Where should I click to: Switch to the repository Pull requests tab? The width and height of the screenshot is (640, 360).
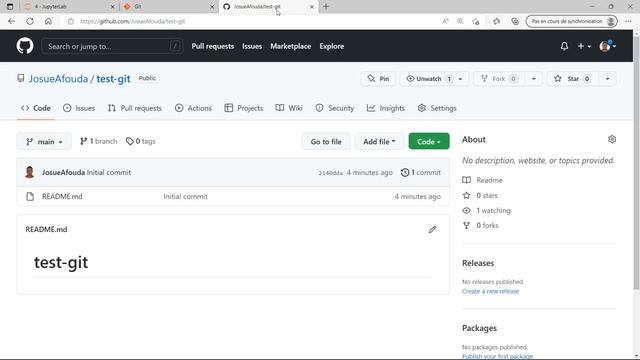tap(135, 108)
